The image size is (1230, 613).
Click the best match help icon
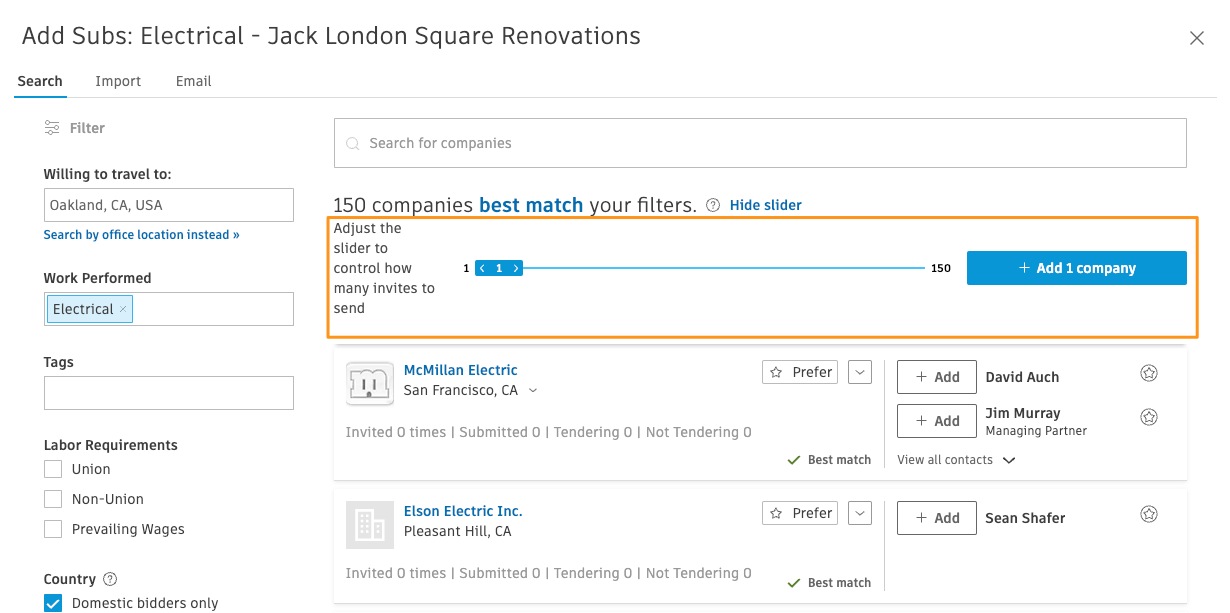(713, 205)
